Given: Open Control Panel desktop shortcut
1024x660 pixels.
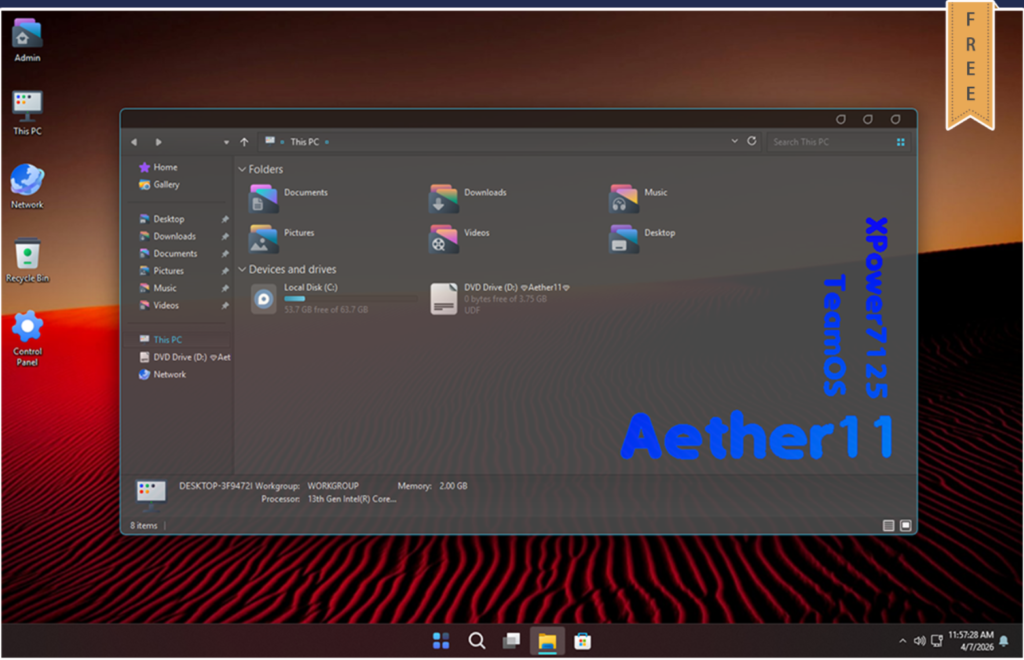Looking at the screenshot, I should click(27, 337).
